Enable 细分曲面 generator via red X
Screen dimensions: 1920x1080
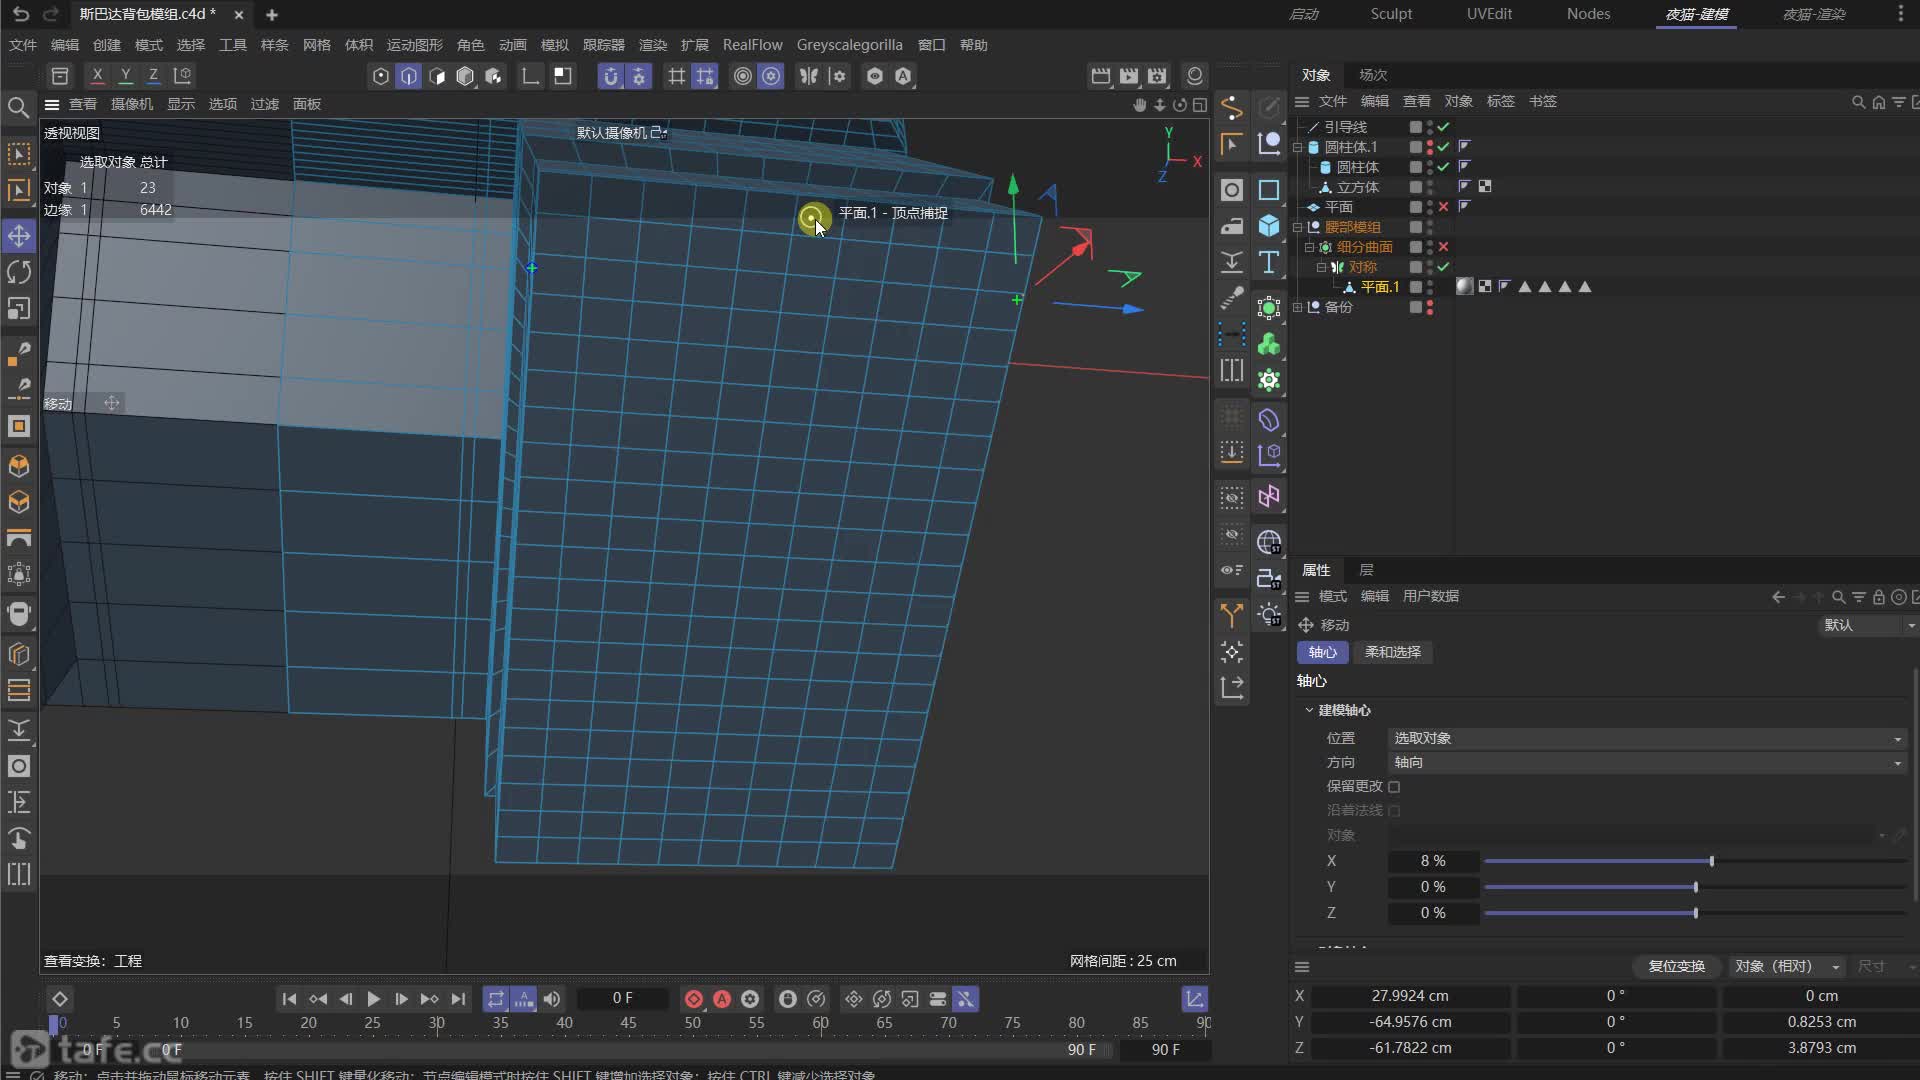1443,247
